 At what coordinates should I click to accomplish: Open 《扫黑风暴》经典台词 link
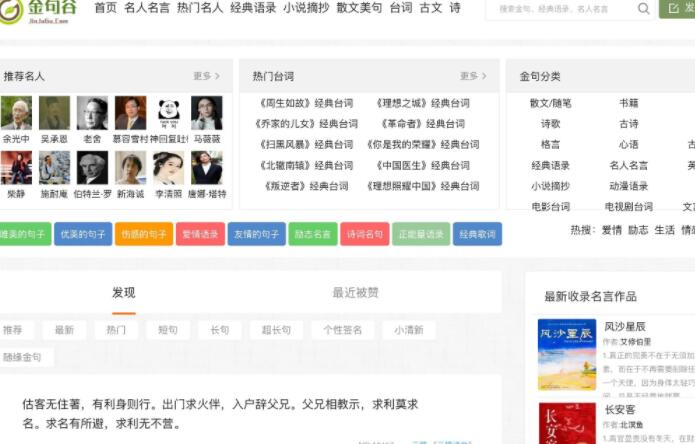306,144
